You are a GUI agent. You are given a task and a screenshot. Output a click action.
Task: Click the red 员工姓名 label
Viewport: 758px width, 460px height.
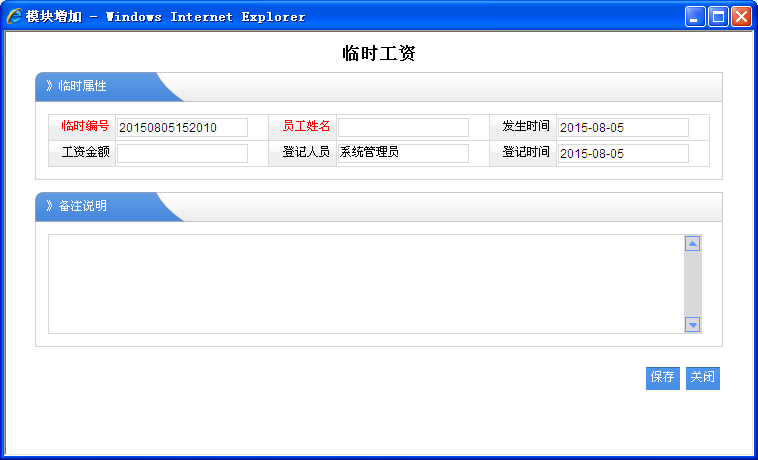306,127
